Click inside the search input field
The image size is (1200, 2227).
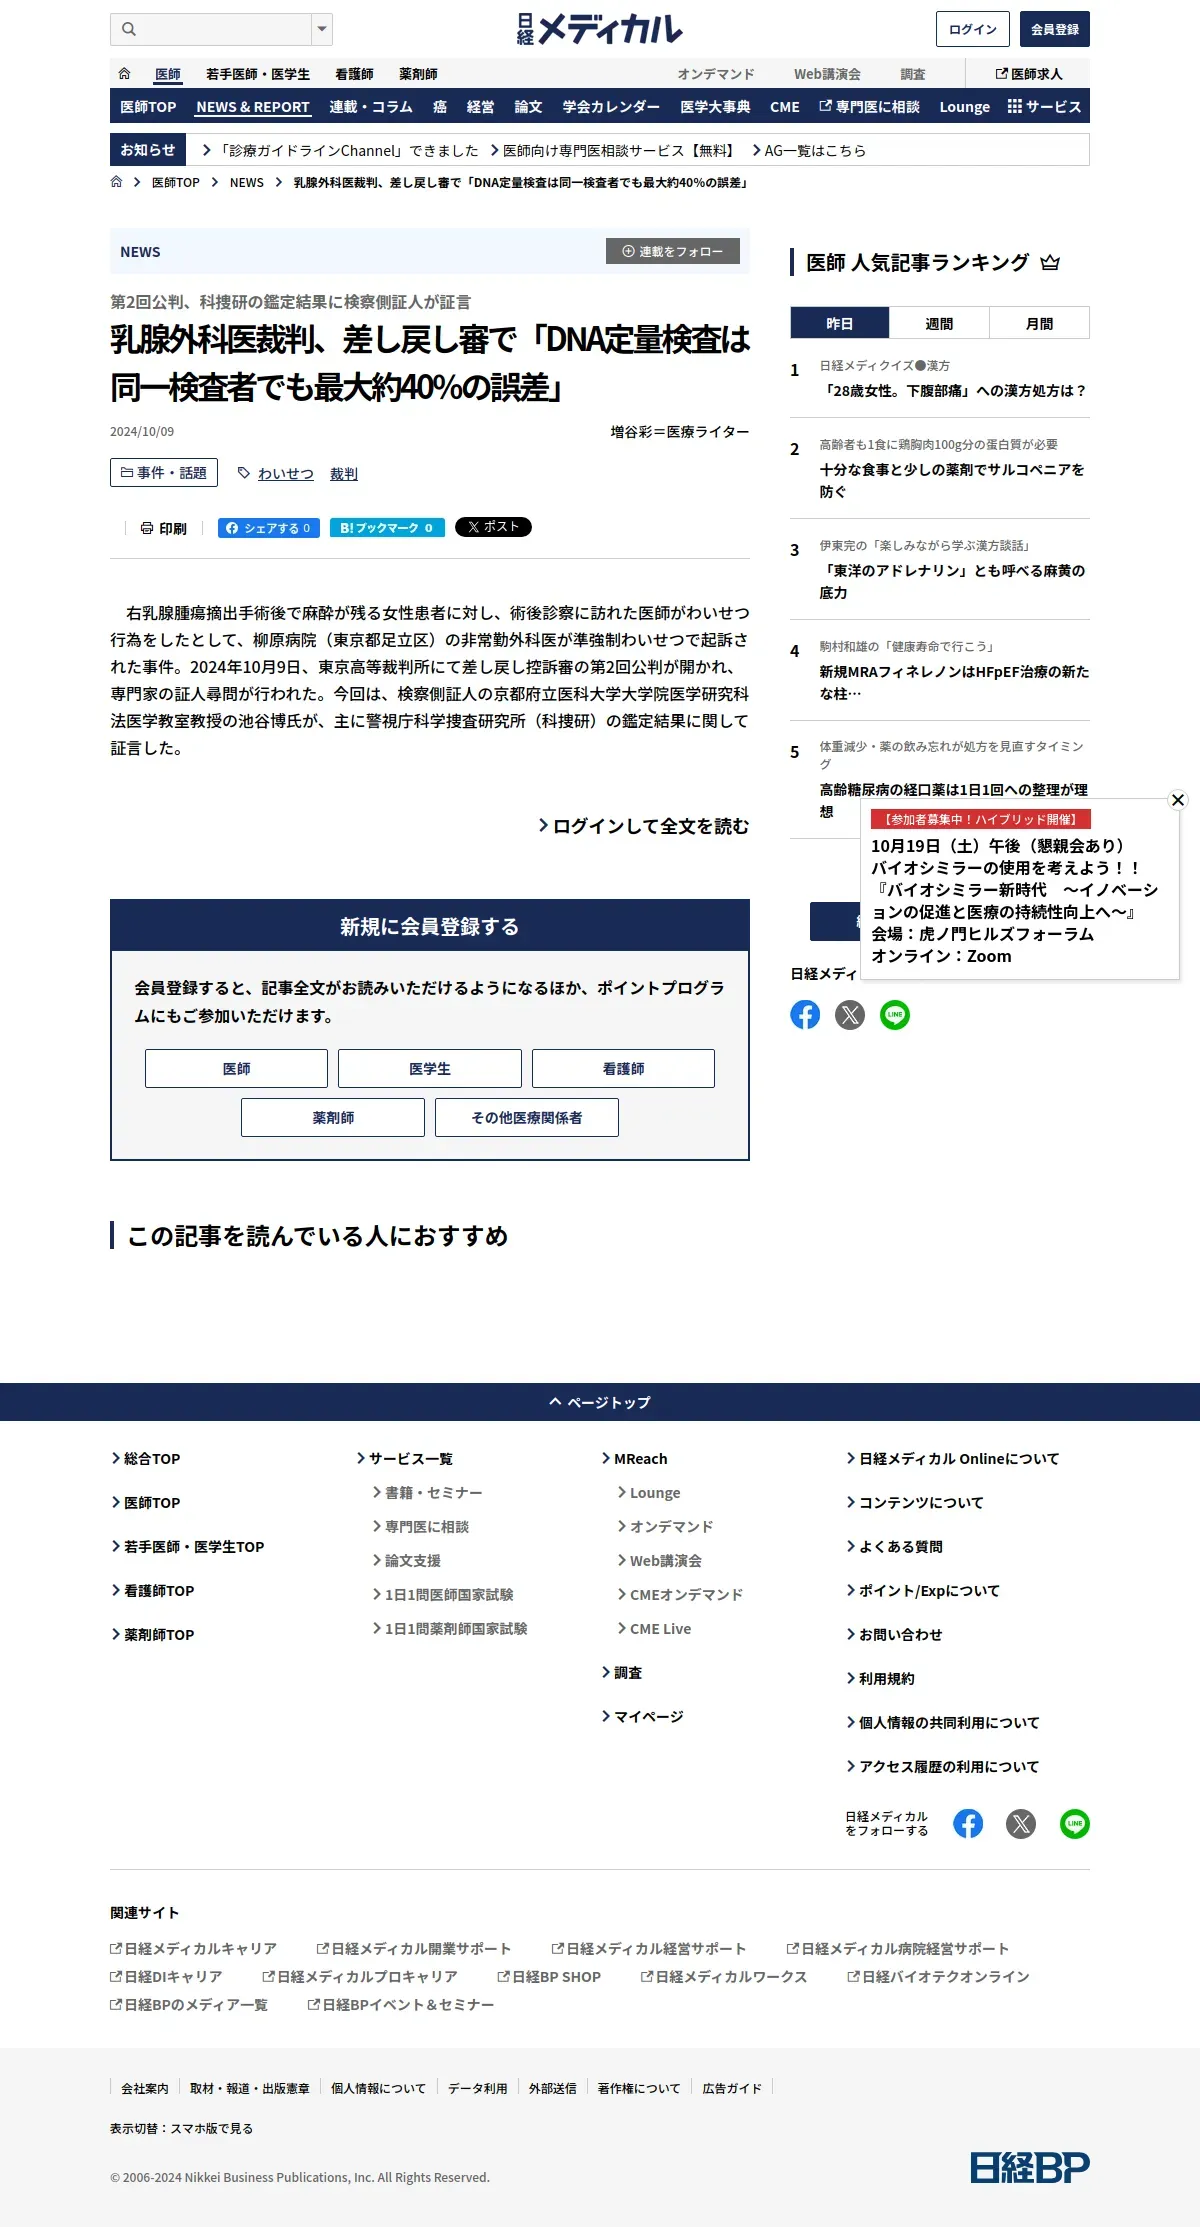pos(225,29)
